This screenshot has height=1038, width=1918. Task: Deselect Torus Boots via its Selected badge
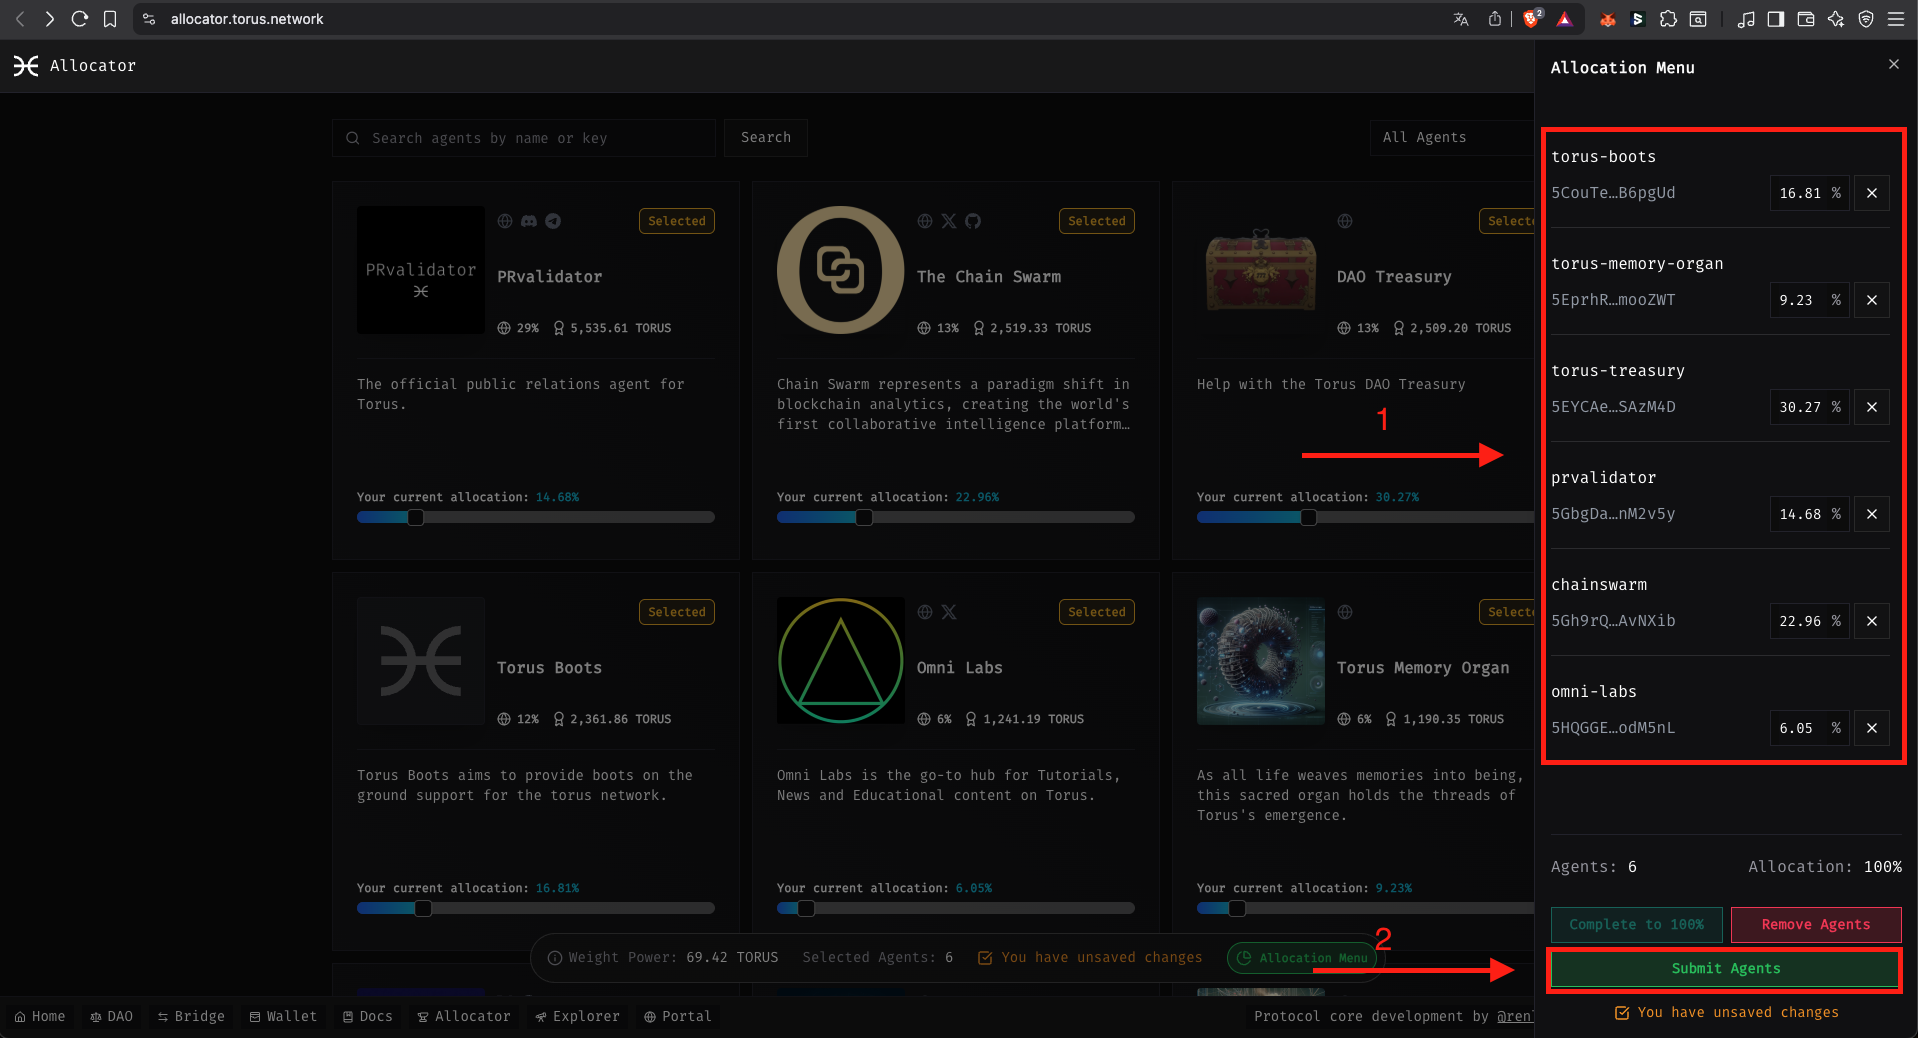[676, 612]
